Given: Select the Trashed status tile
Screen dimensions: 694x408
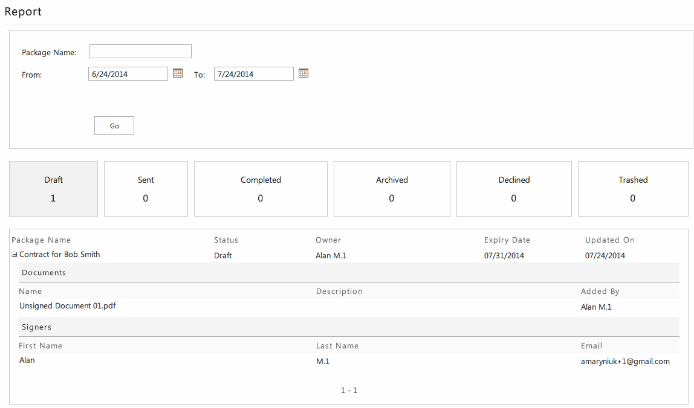Looking at the screenshot, I should [x=633, y=189].
